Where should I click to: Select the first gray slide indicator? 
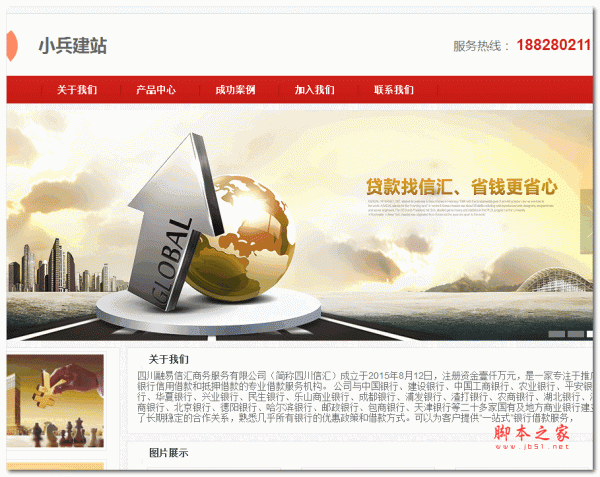556,334
